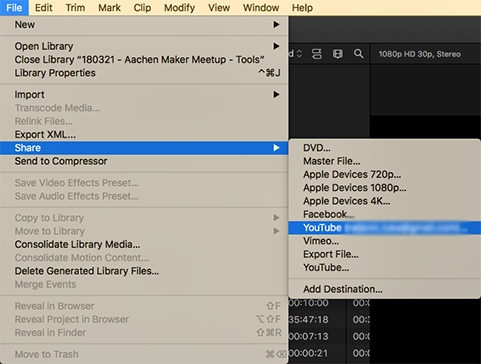The width and height of the screenshot is (481, 364).
Task: Open the filter popup with up-down arrows
Action: [x=297, y=54]
